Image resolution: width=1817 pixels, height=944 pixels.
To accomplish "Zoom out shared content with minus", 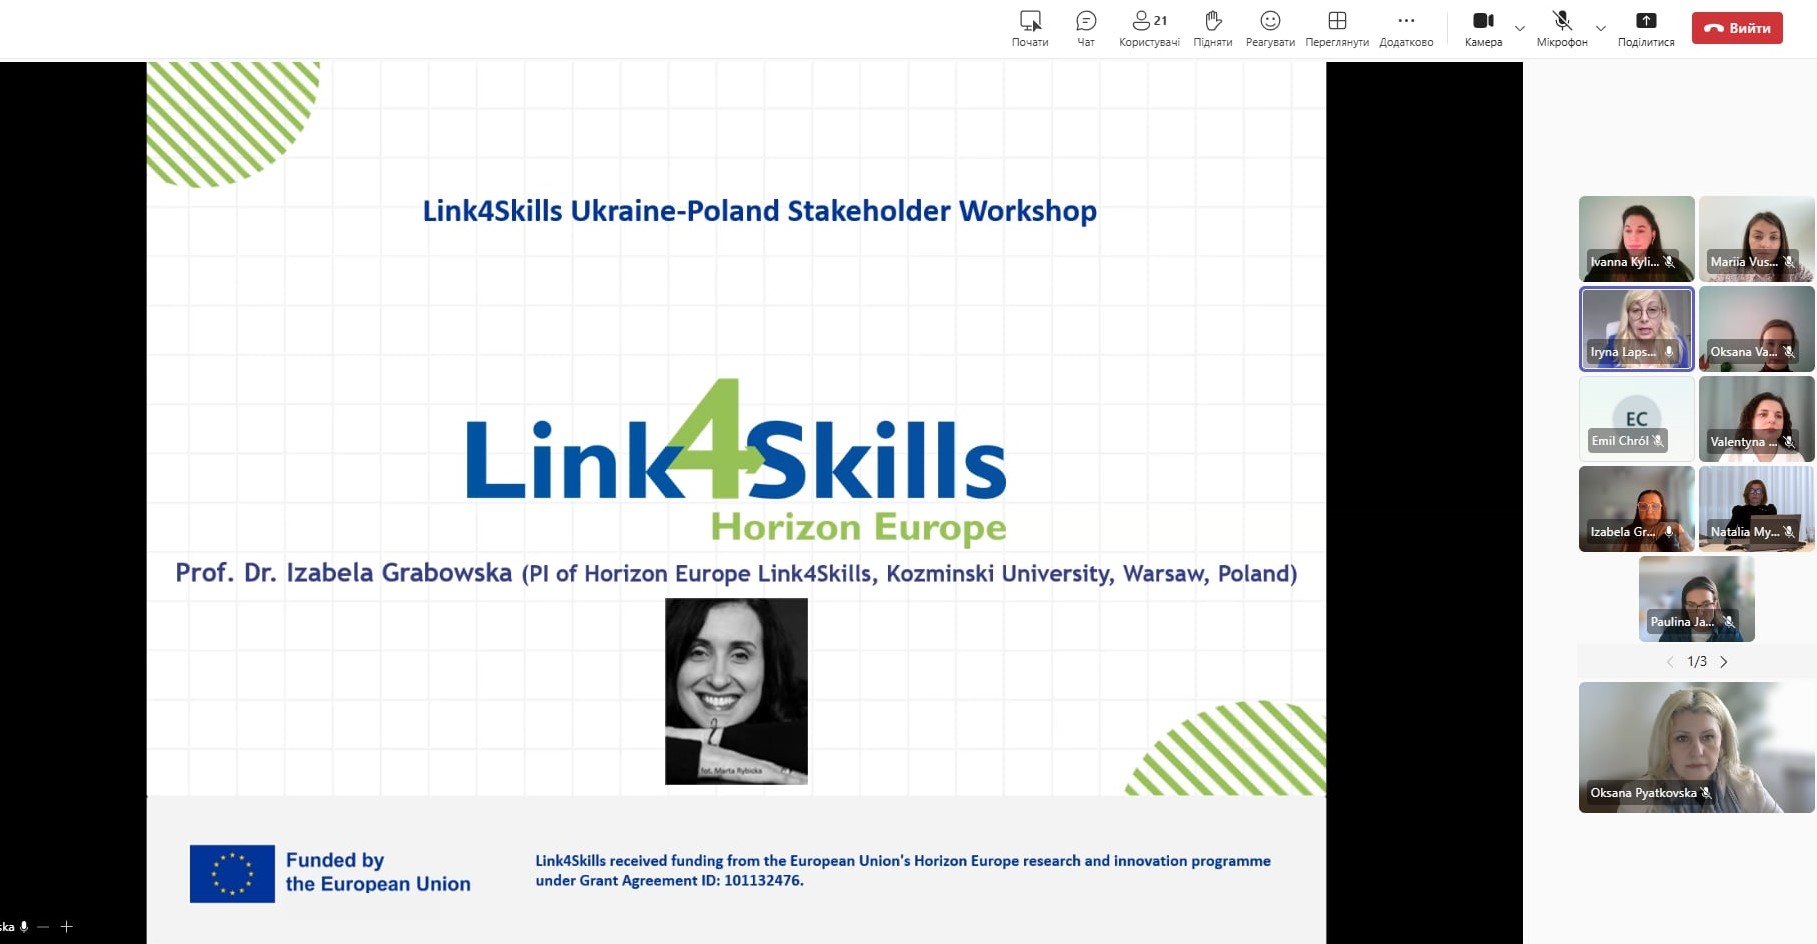I will pos(43,927).
